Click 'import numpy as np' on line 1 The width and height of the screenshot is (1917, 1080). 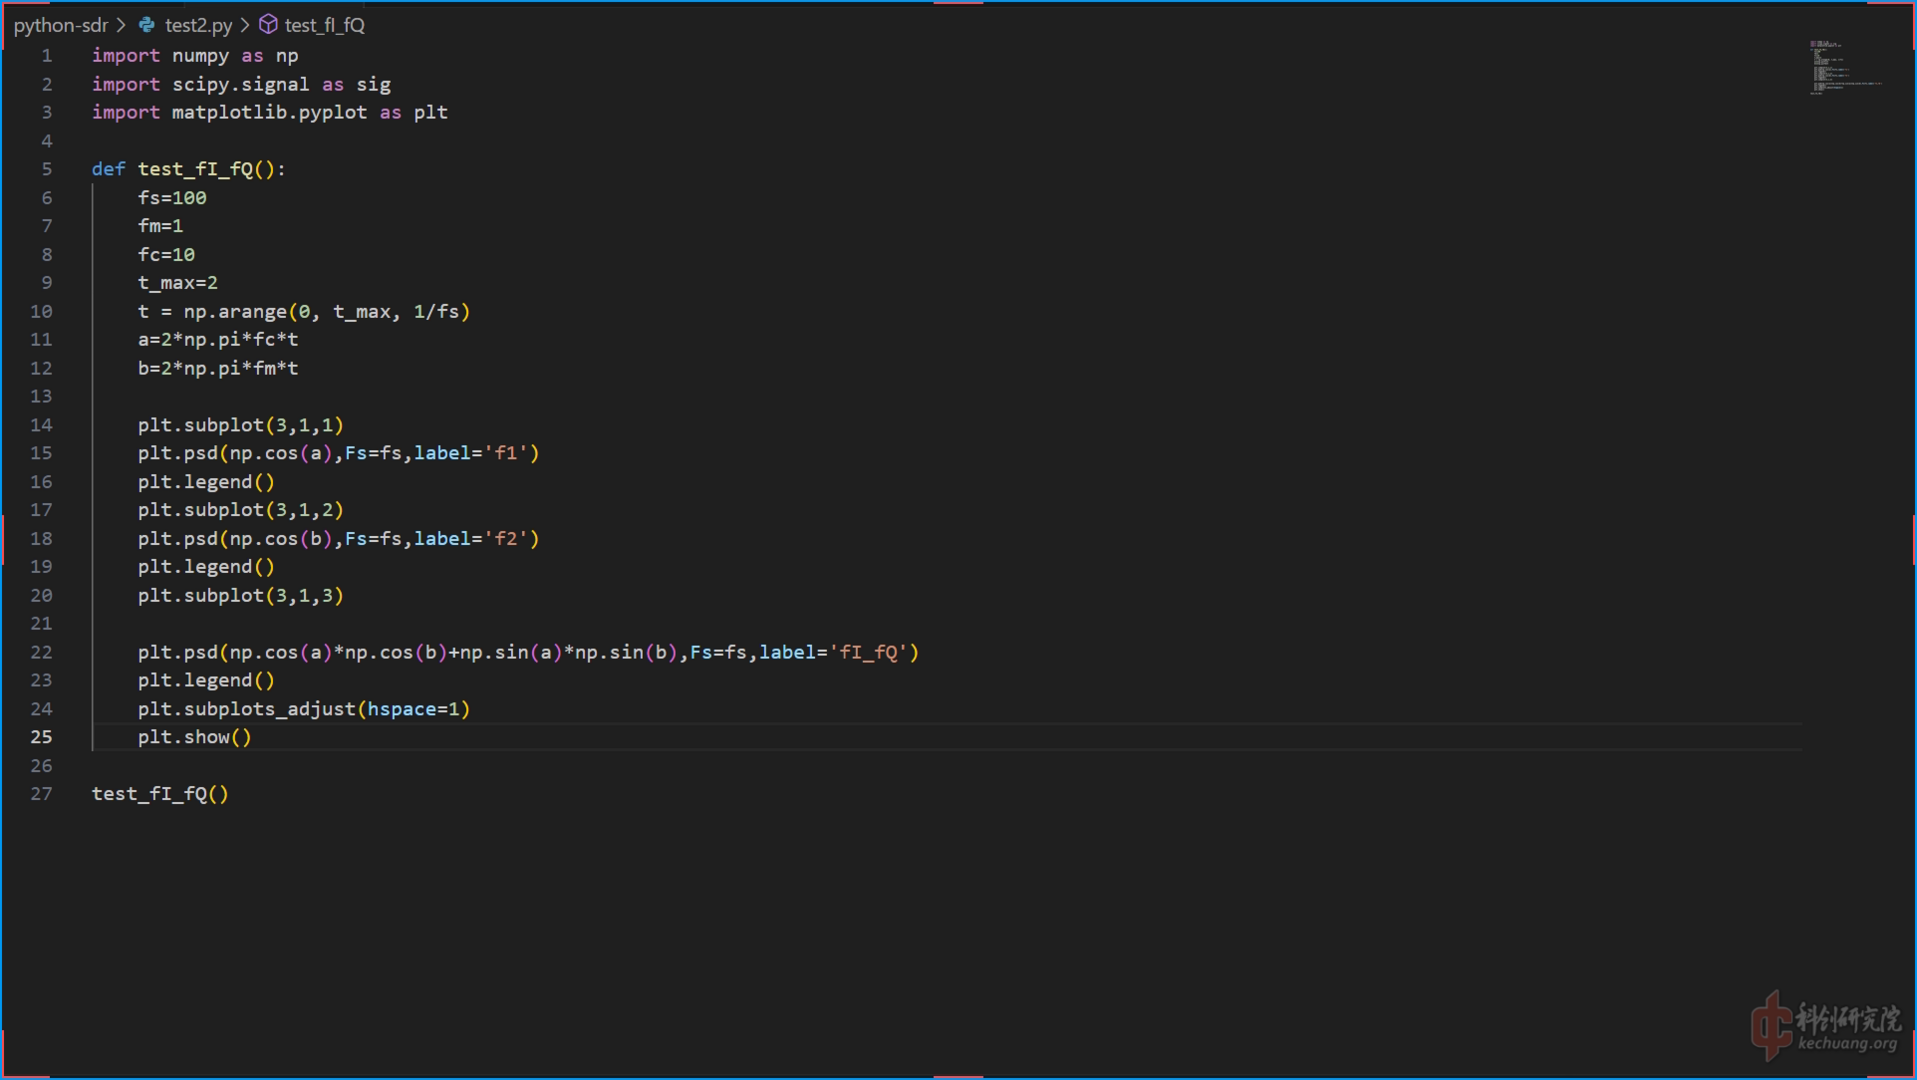[195, 56]
